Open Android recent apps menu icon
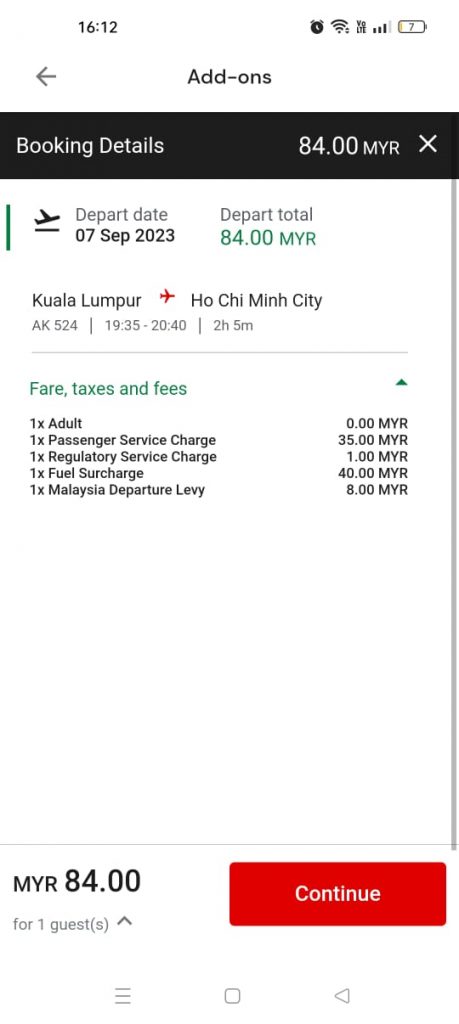 coord(123,996)
